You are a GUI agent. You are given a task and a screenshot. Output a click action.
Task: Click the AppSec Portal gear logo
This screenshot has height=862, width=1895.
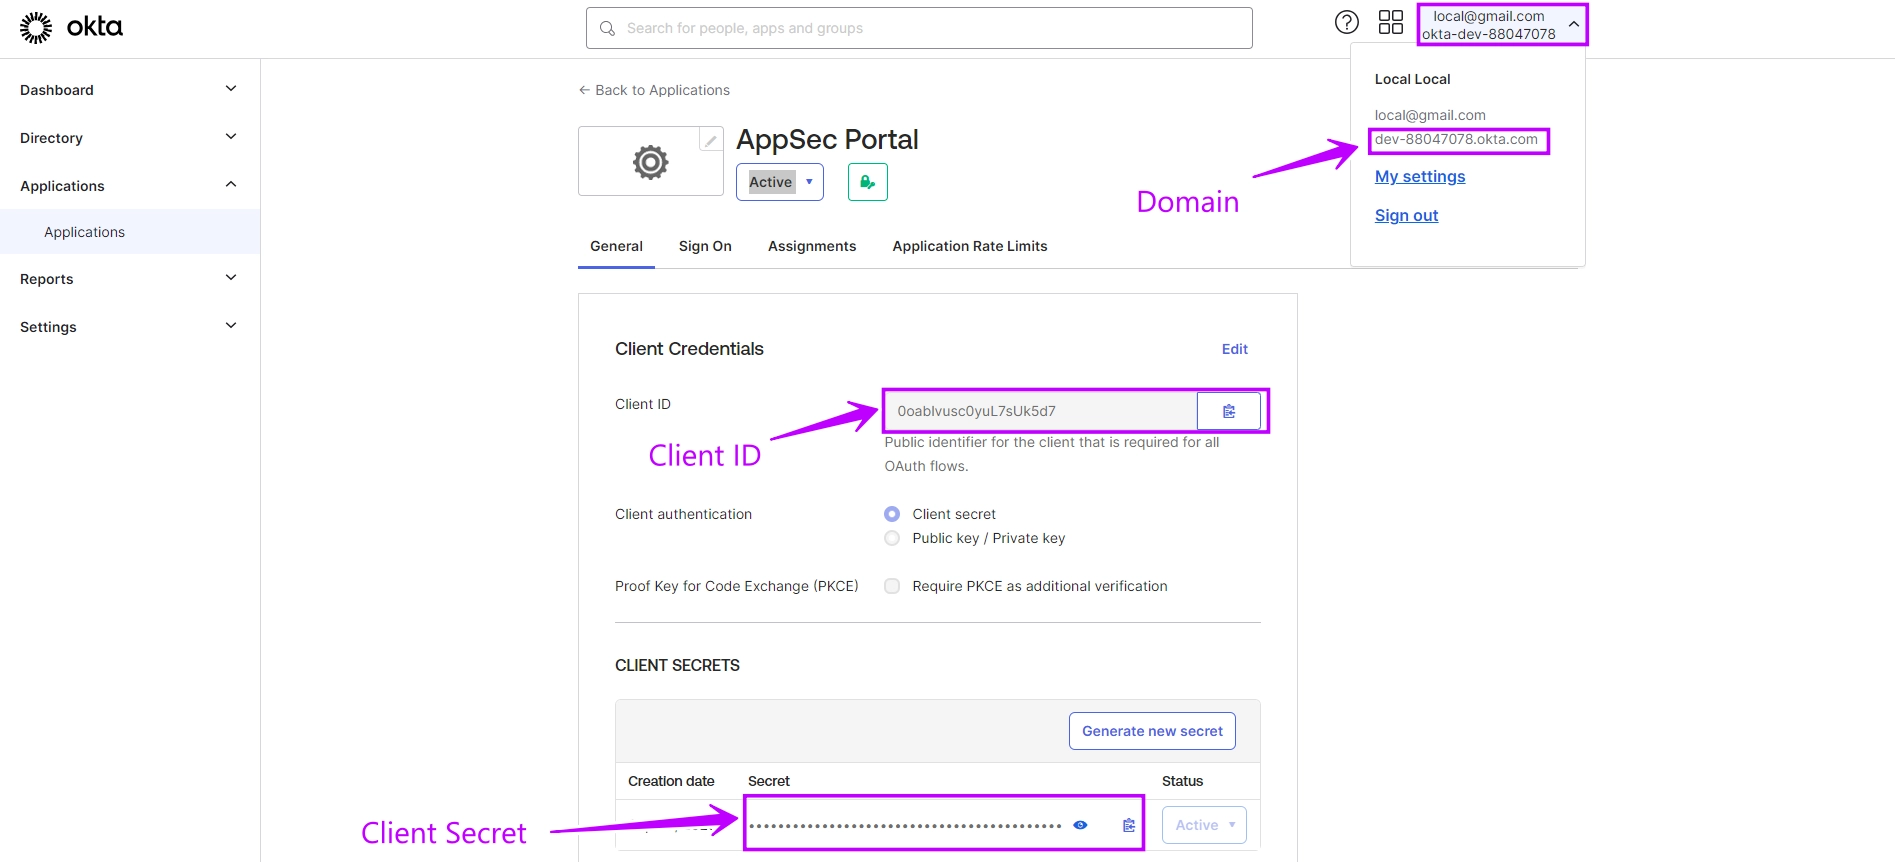(x=650, y=162)
